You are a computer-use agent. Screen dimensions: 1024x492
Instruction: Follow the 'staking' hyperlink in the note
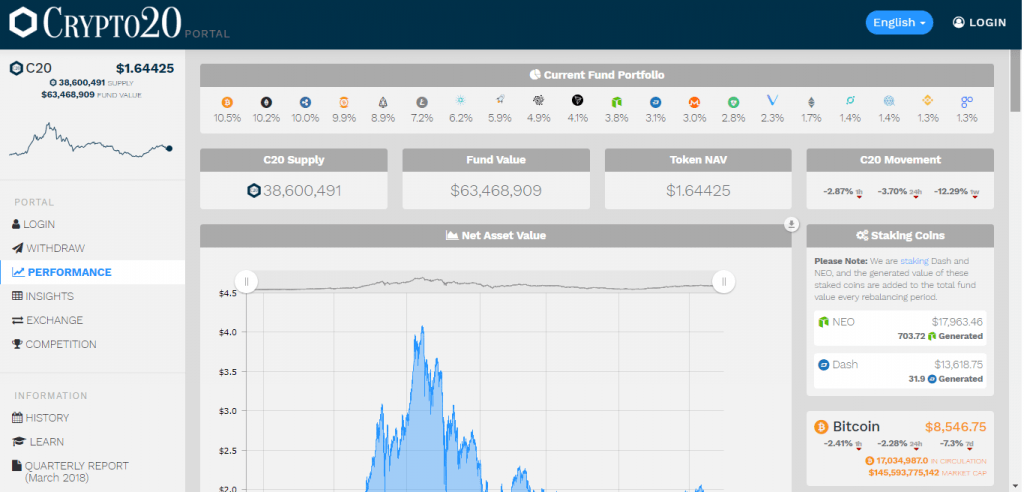[914, 261]
